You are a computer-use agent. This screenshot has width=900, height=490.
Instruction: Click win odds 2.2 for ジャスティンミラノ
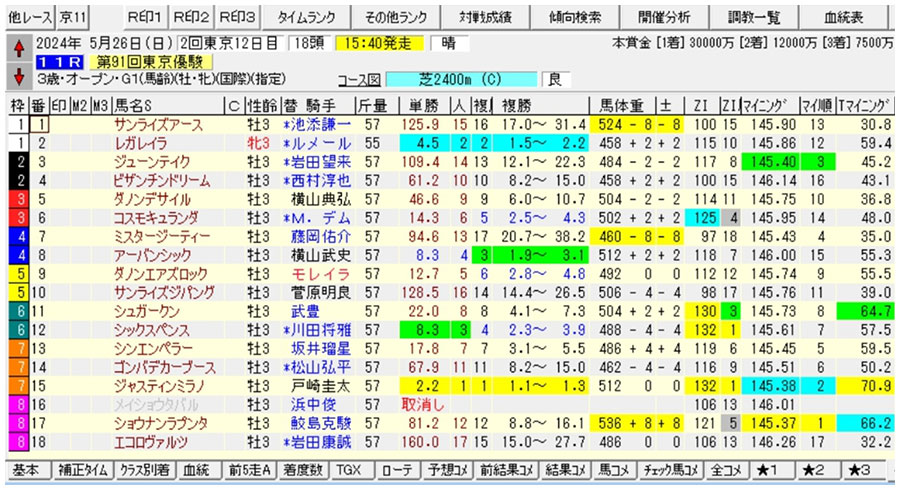point(428,386)
